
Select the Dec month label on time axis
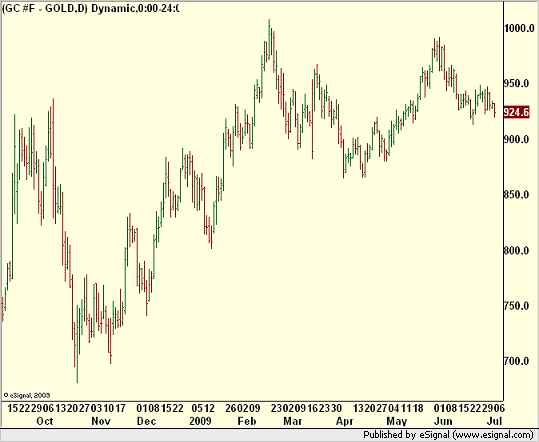pos(146,421)
